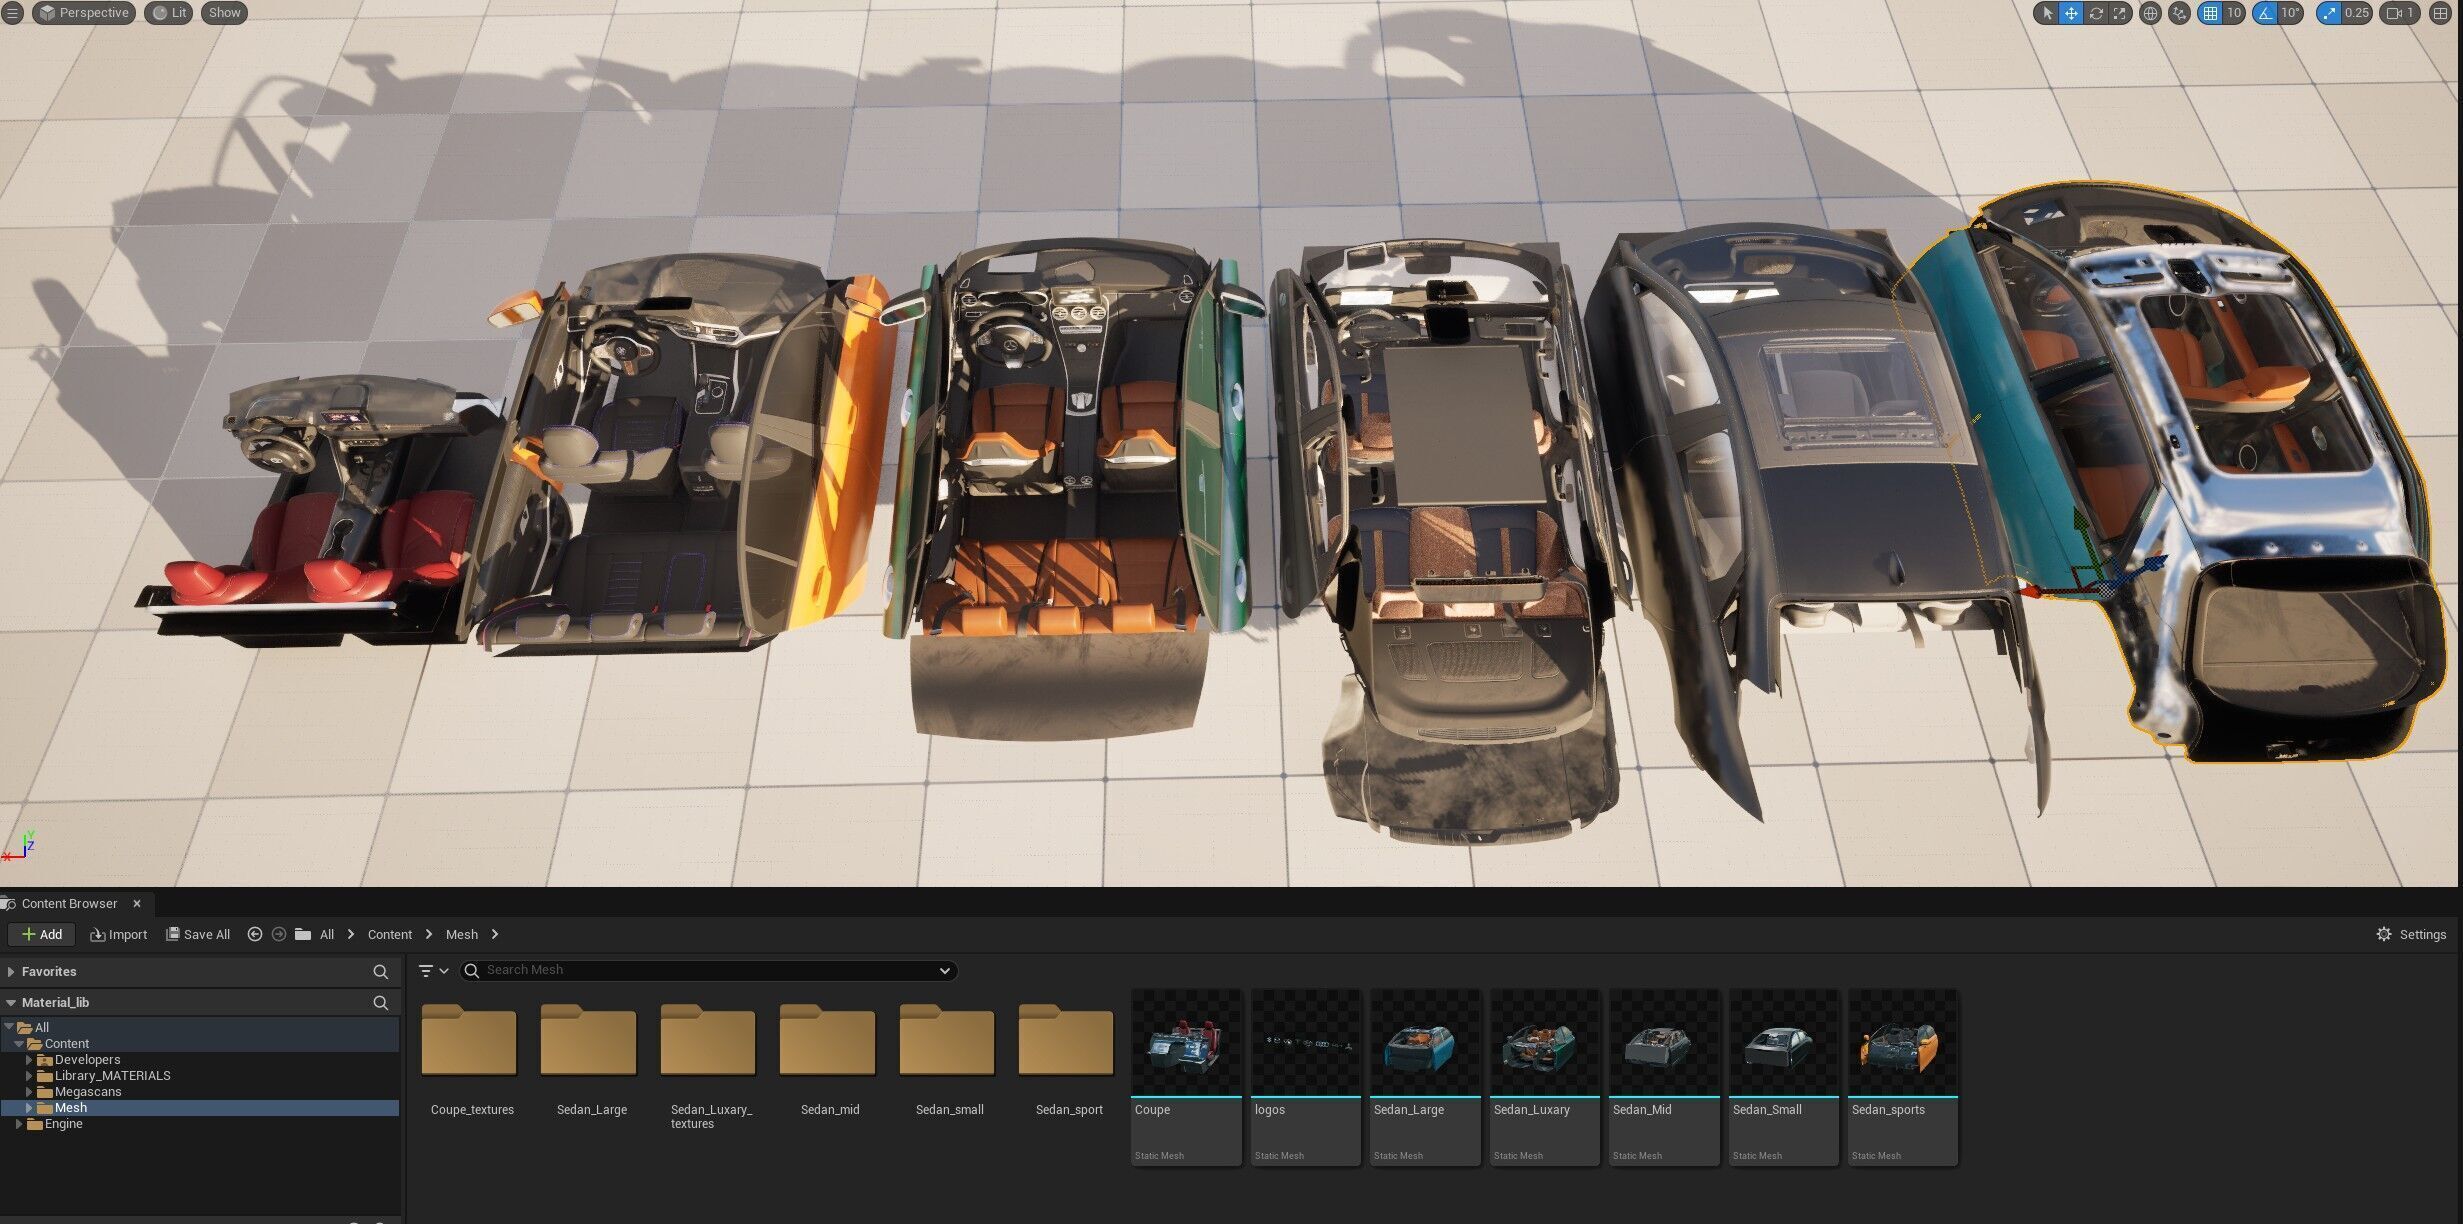The height and width of the screenshot is (1224, 2463).
Task: Select the Sedan_Luxary static mesh asset
Action: click(1545, 1078)
